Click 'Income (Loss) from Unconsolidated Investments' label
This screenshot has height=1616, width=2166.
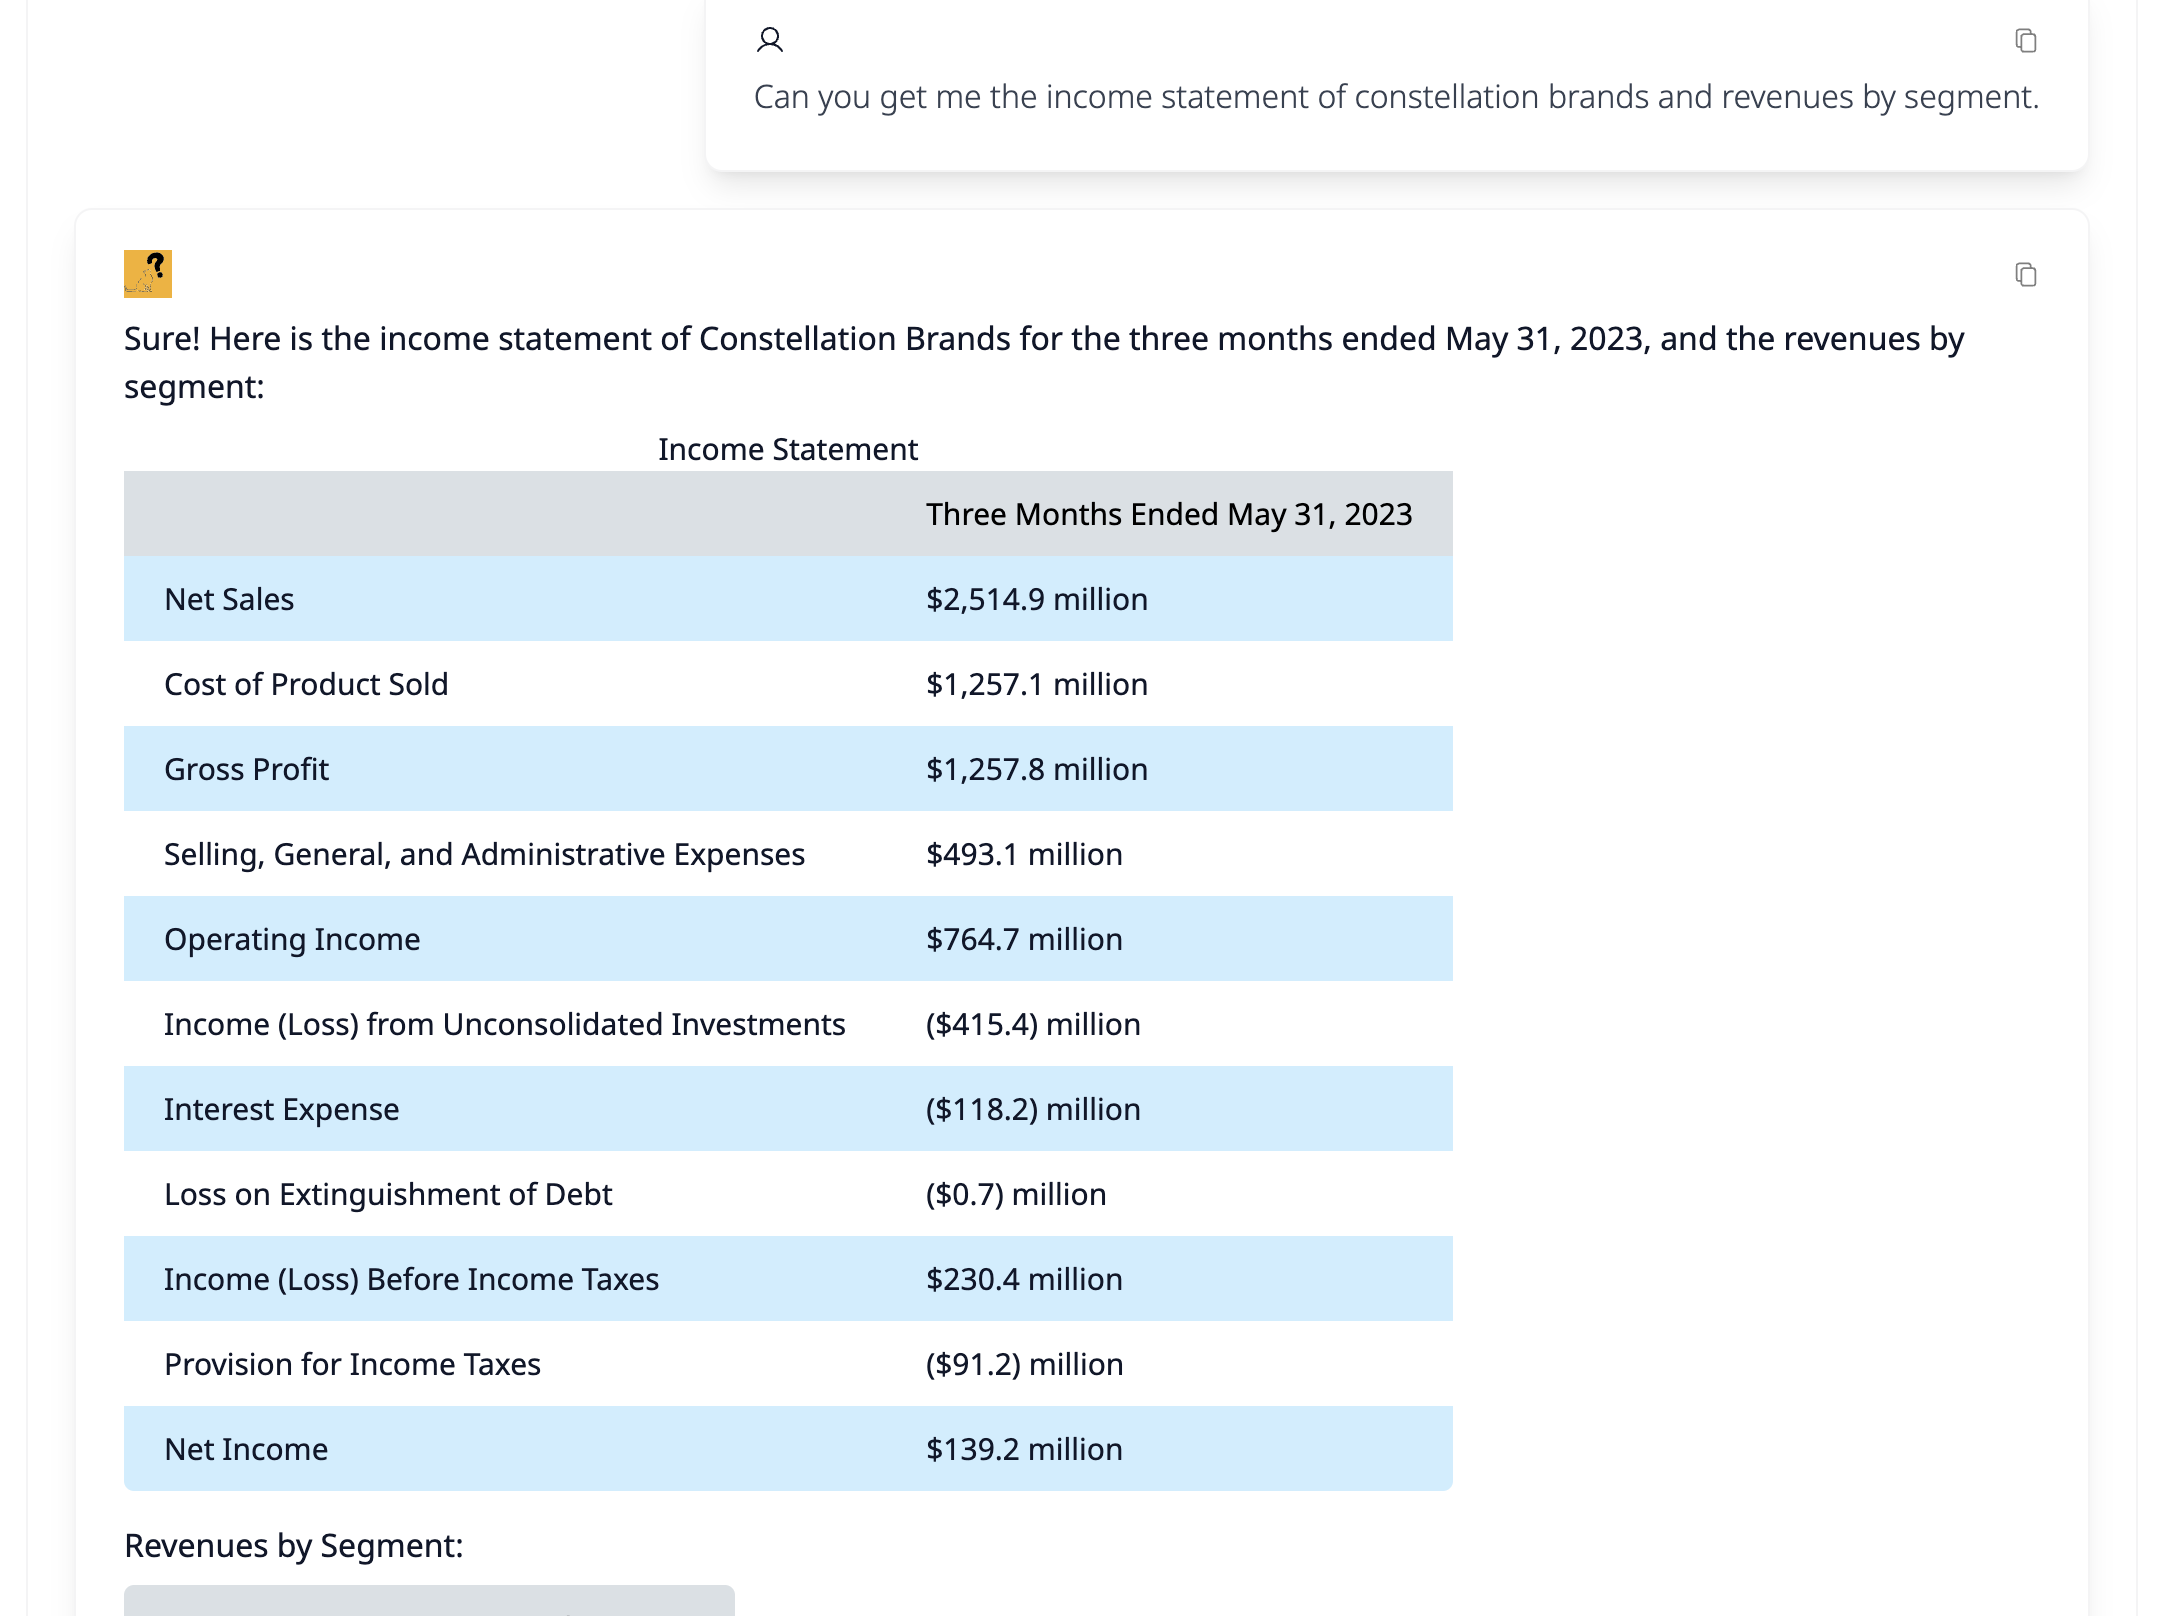coord(505,1024)
